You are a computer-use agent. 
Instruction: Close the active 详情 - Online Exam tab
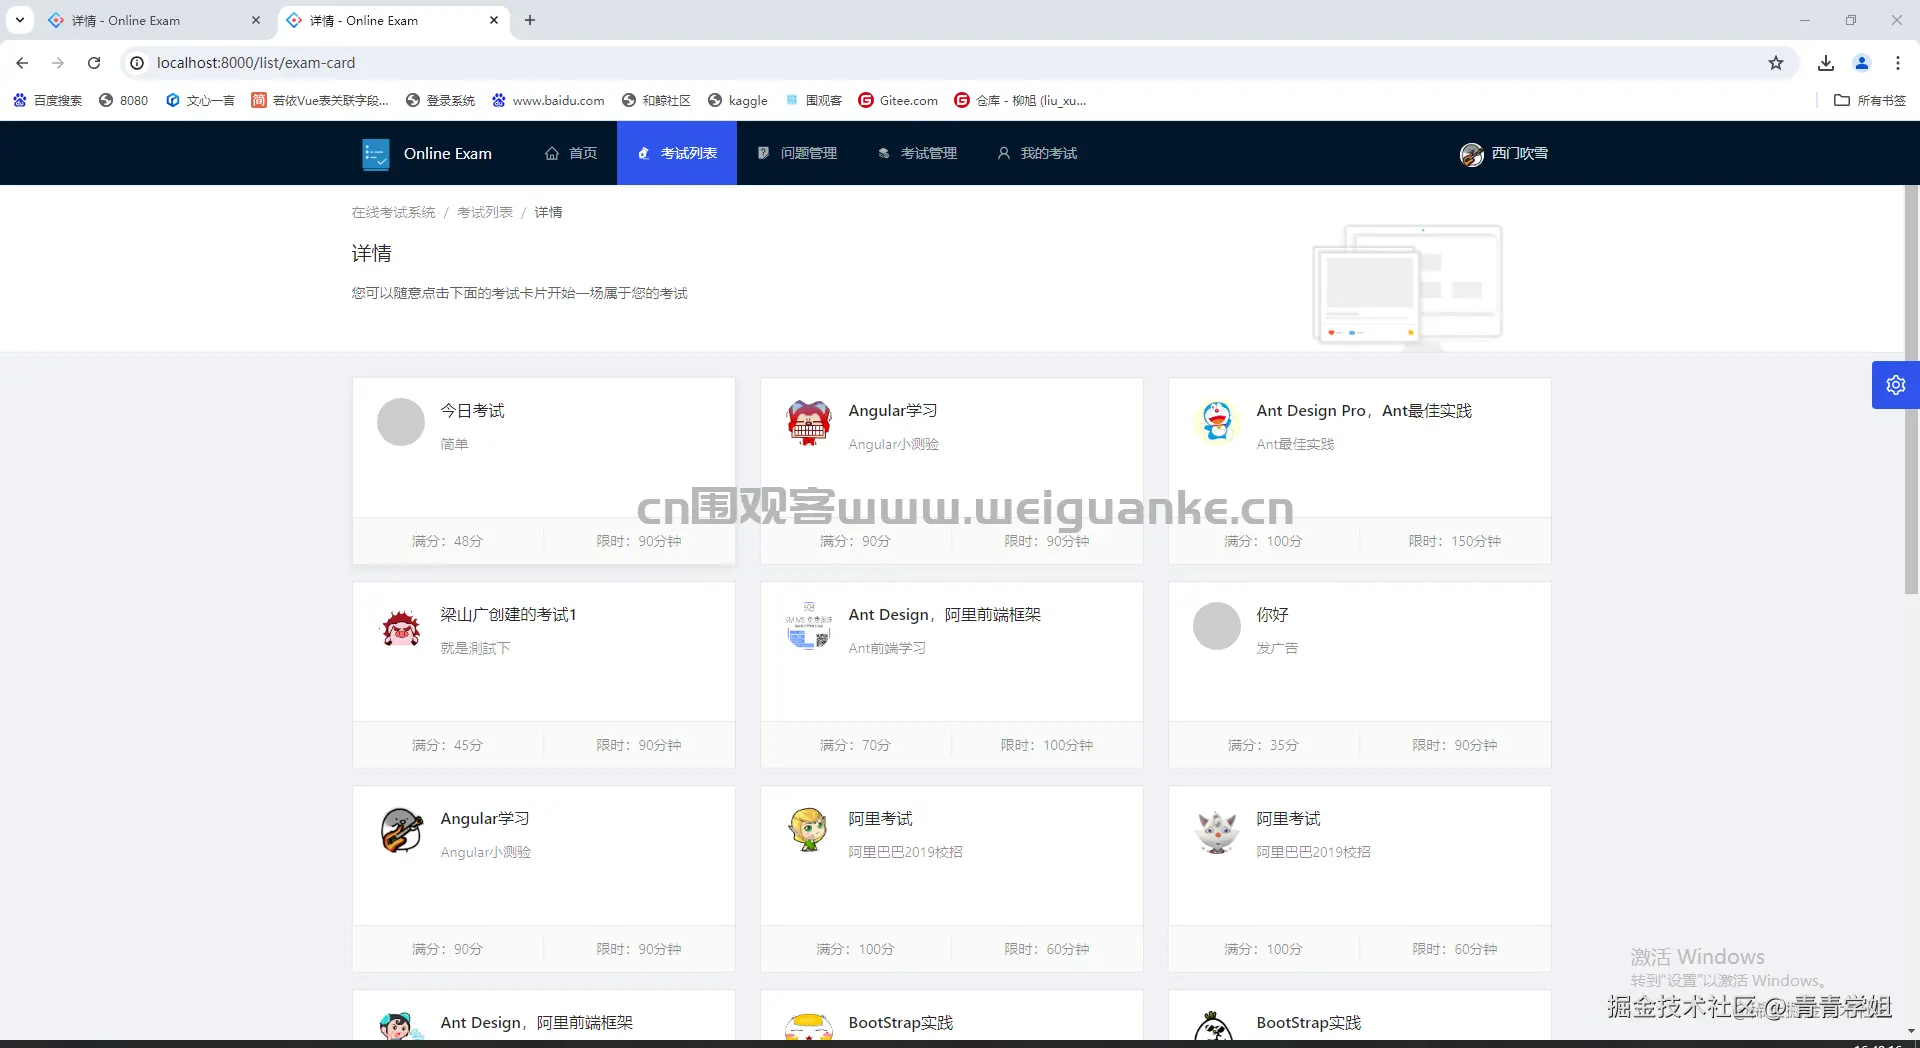tap(494, 20)
